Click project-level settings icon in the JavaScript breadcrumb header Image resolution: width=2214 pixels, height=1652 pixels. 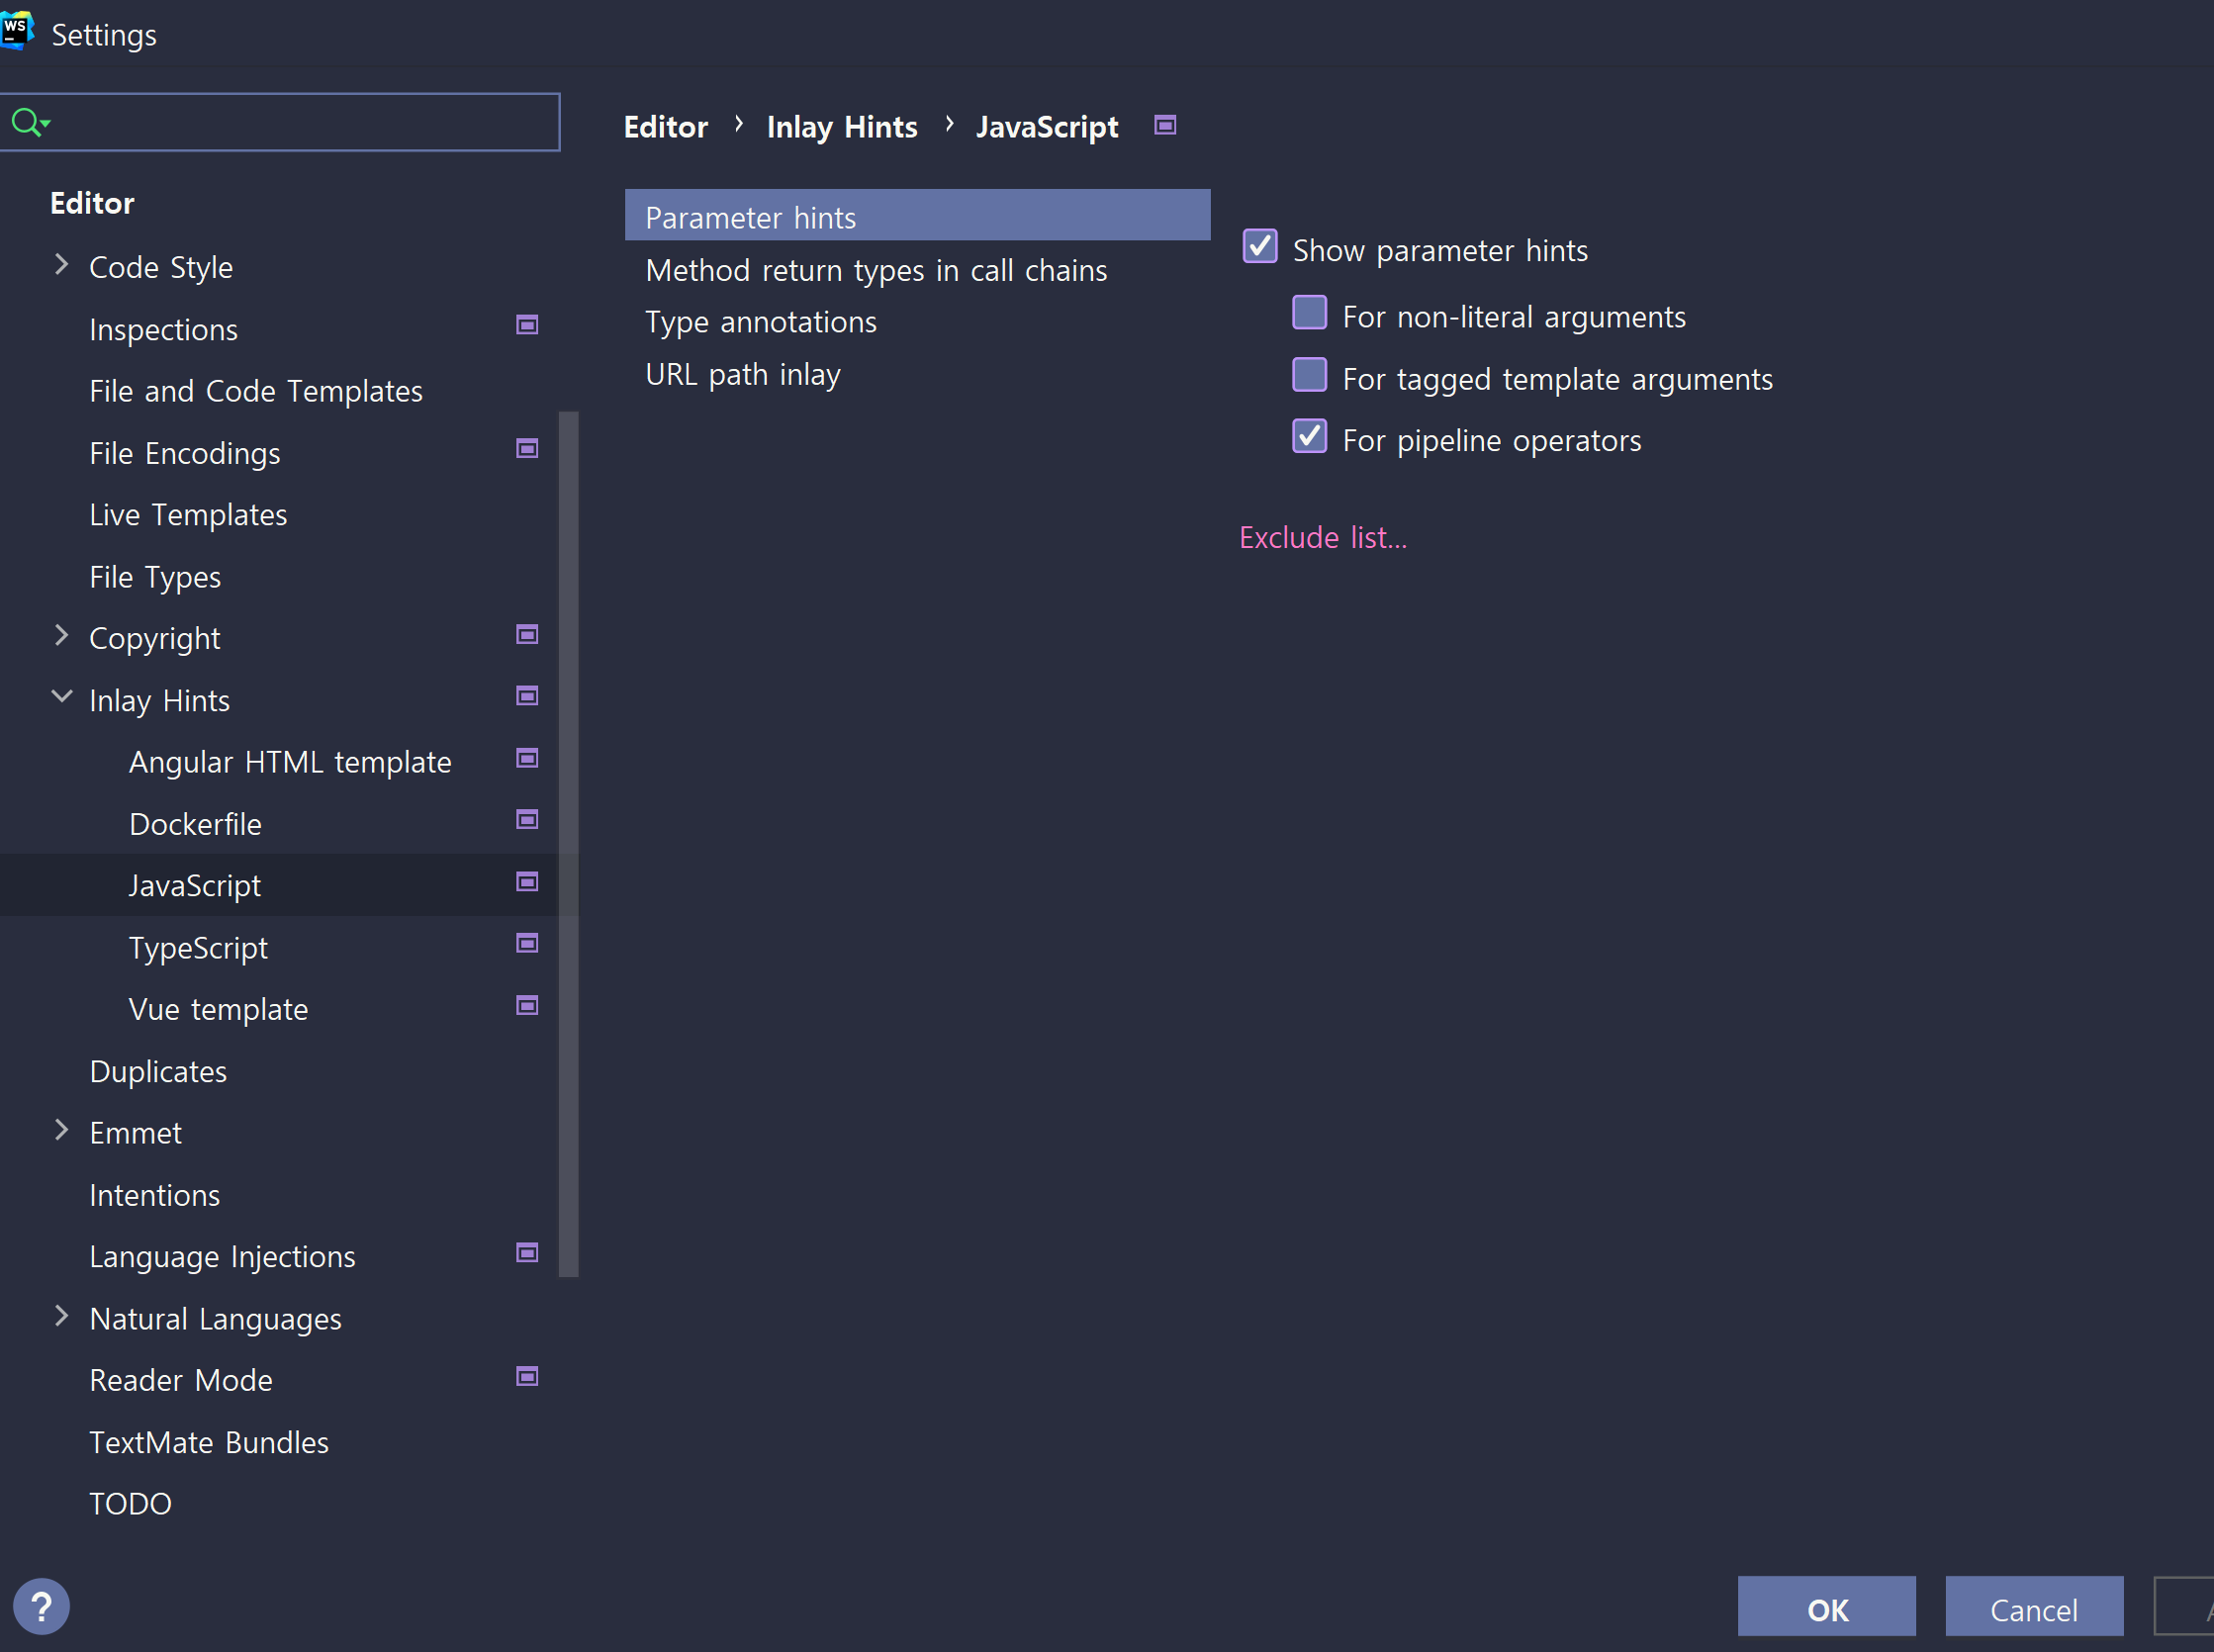pos(1164,126)
